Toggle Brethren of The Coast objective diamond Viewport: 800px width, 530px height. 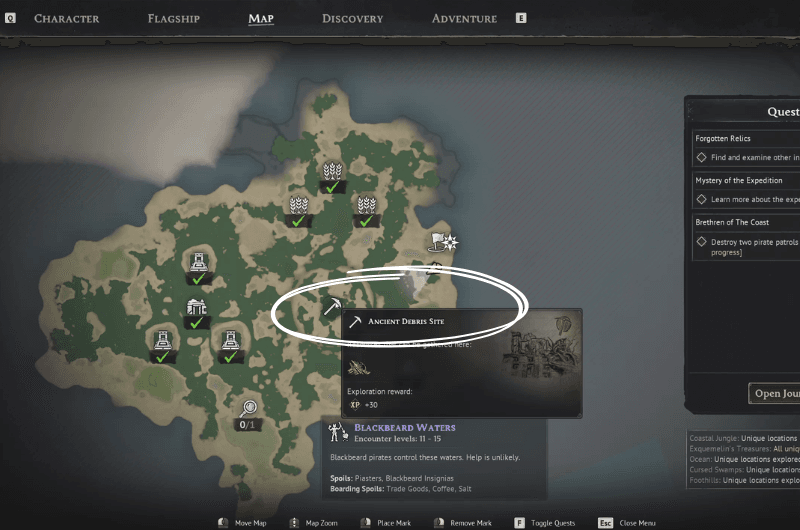pyautogui.click(x=702, y=241)
